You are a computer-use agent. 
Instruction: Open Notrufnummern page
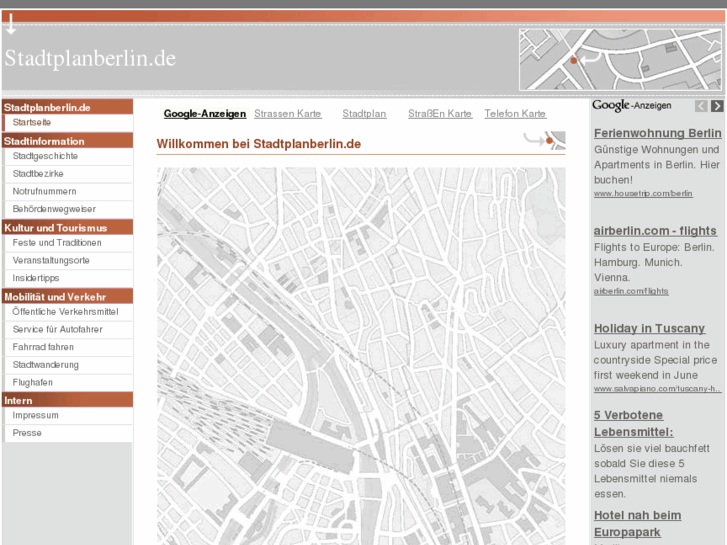[45, 192]
